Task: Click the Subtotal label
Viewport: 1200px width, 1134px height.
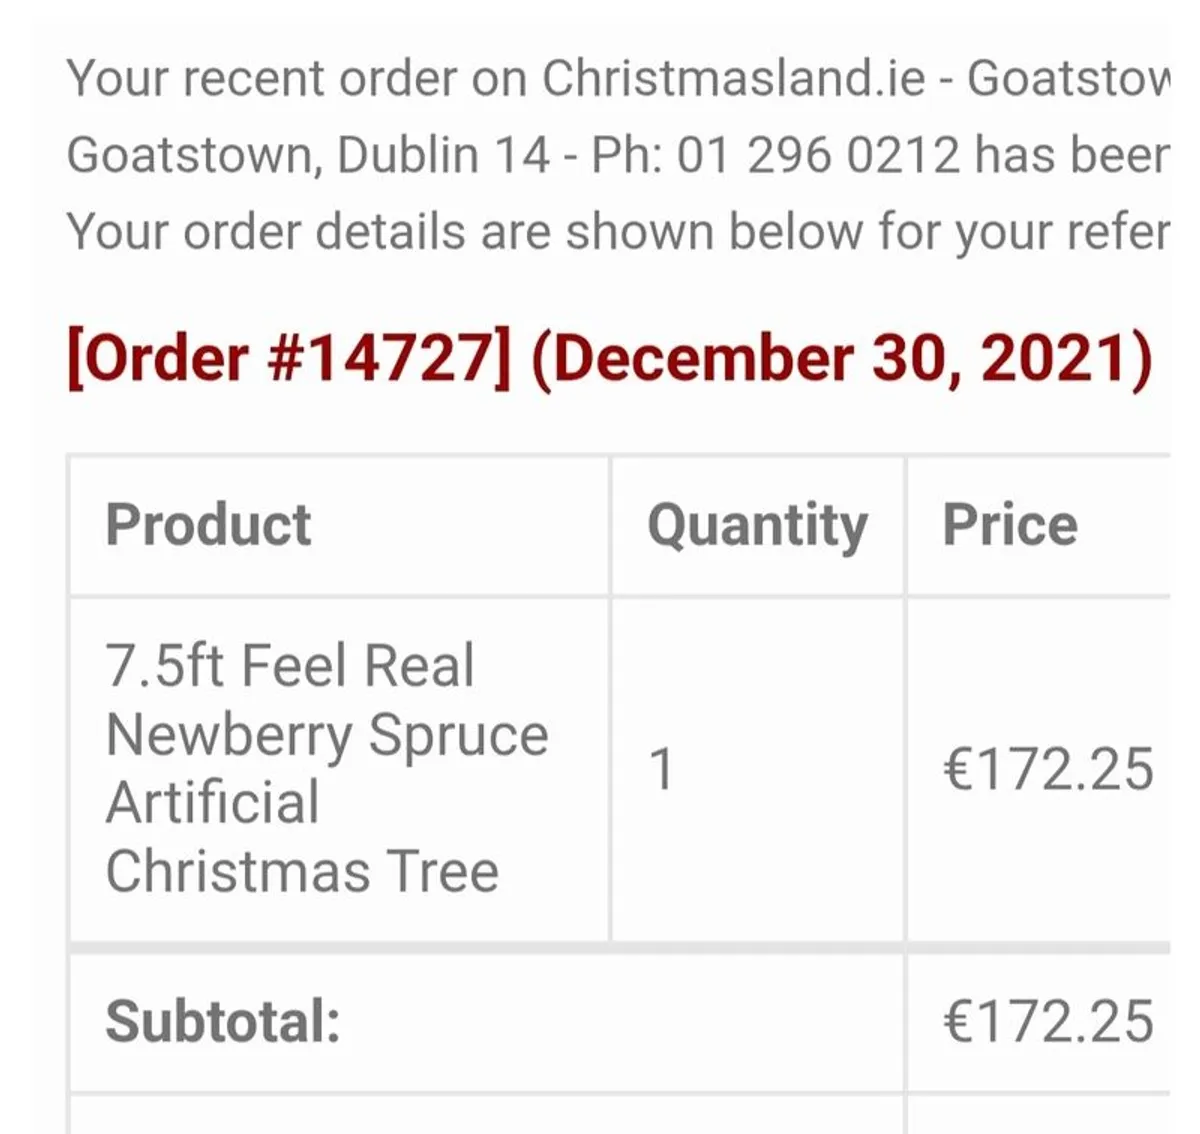Action: point(223,1022)
